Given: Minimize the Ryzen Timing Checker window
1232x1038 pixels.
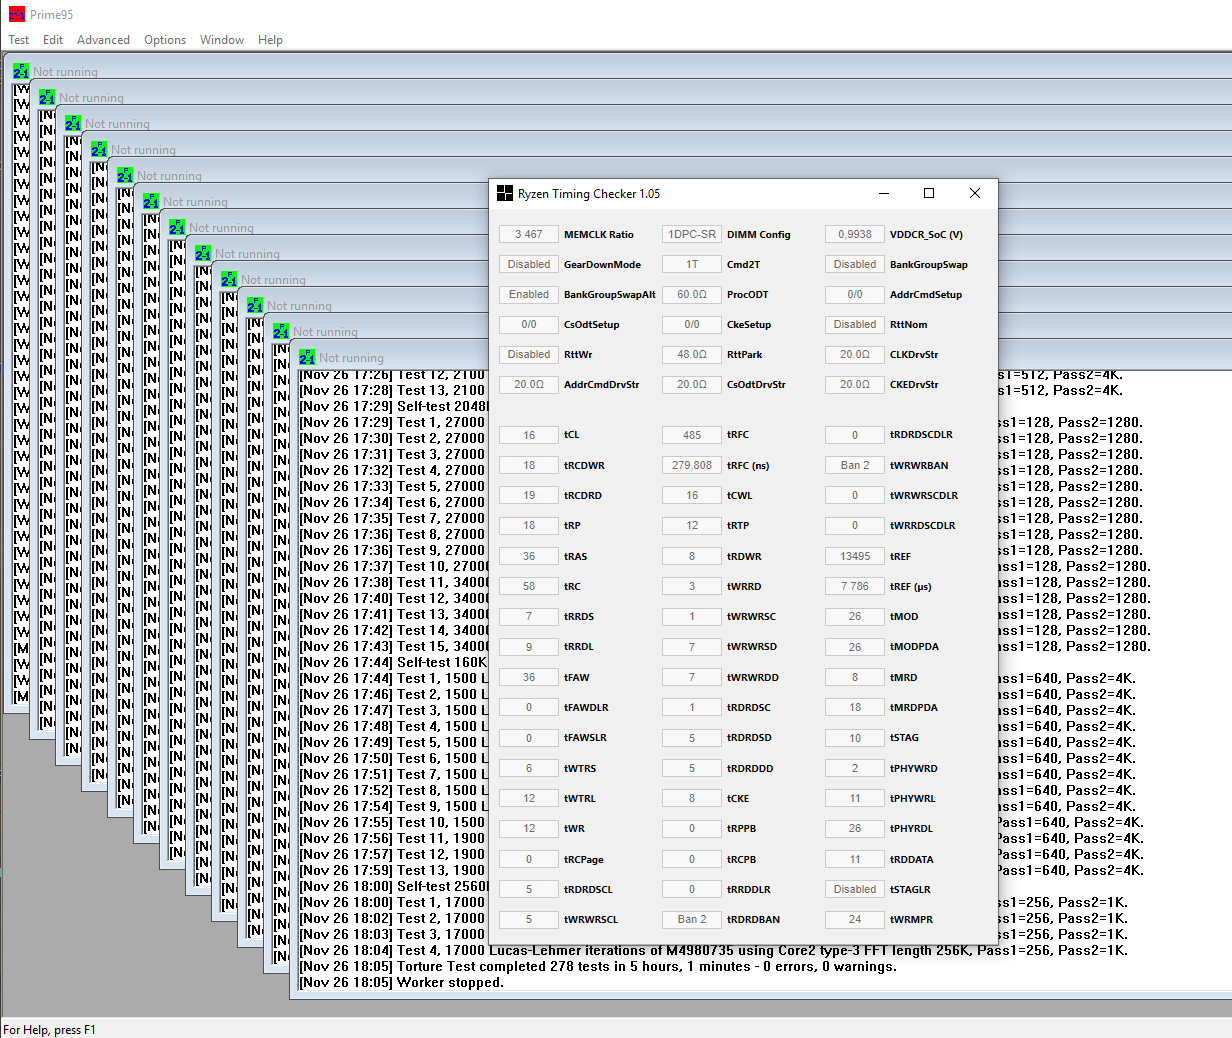Looking at the screenshot, I should [x=884, y=193].
